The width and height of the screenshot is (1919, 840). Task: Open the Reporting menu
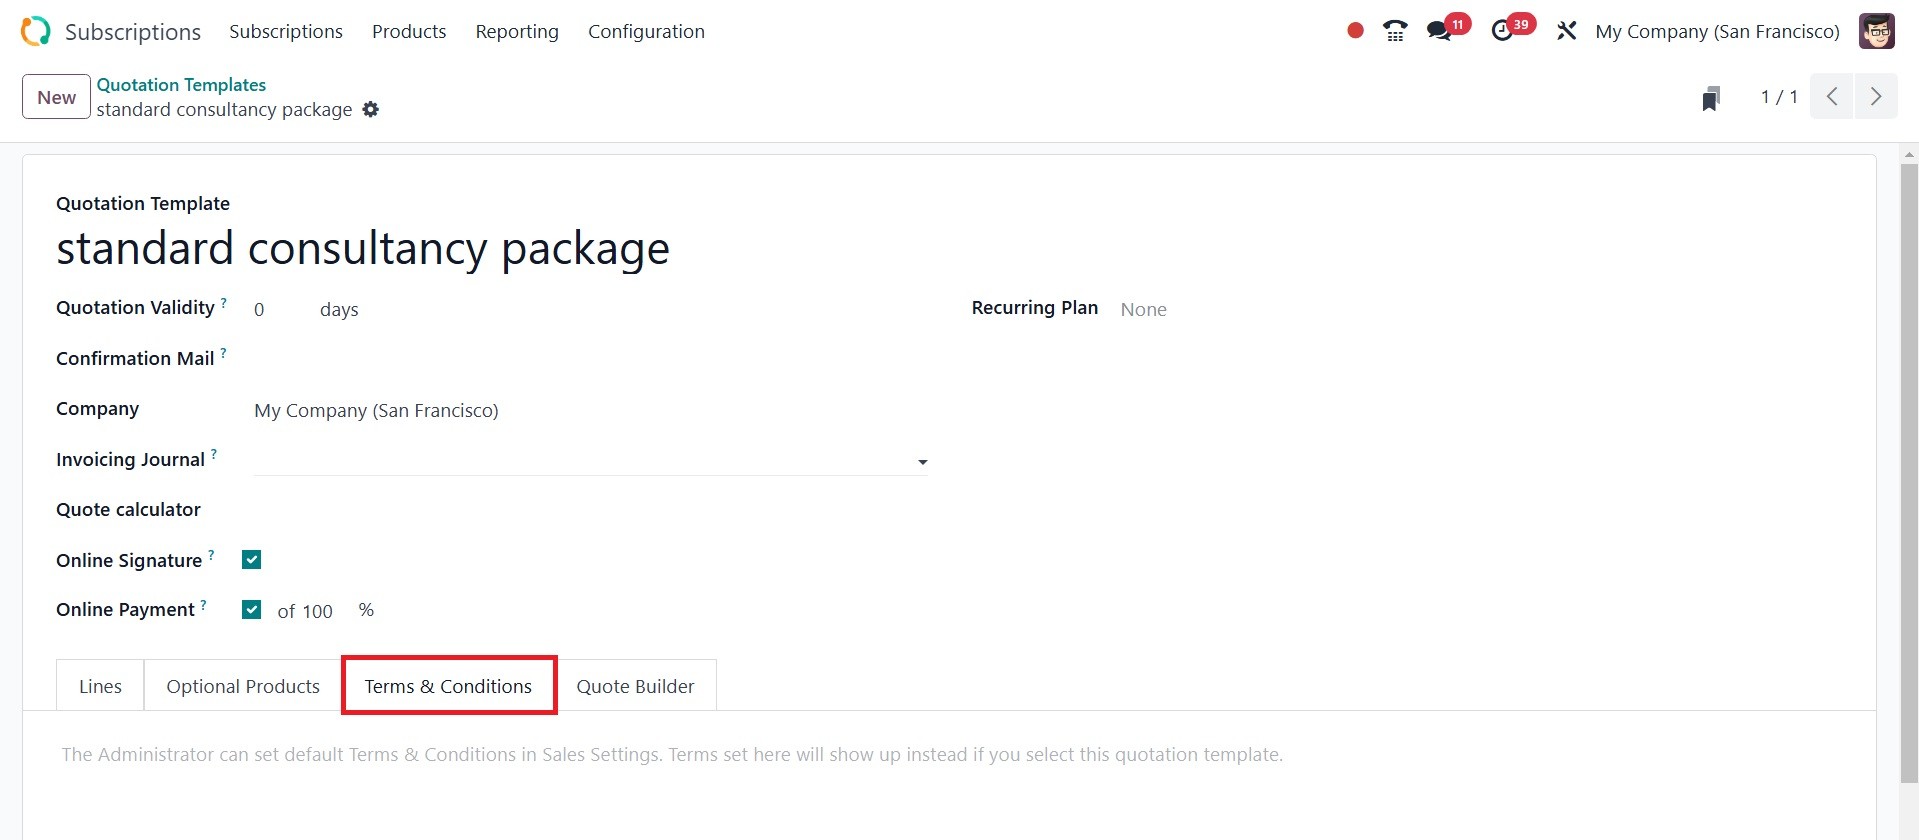(517, 31)
